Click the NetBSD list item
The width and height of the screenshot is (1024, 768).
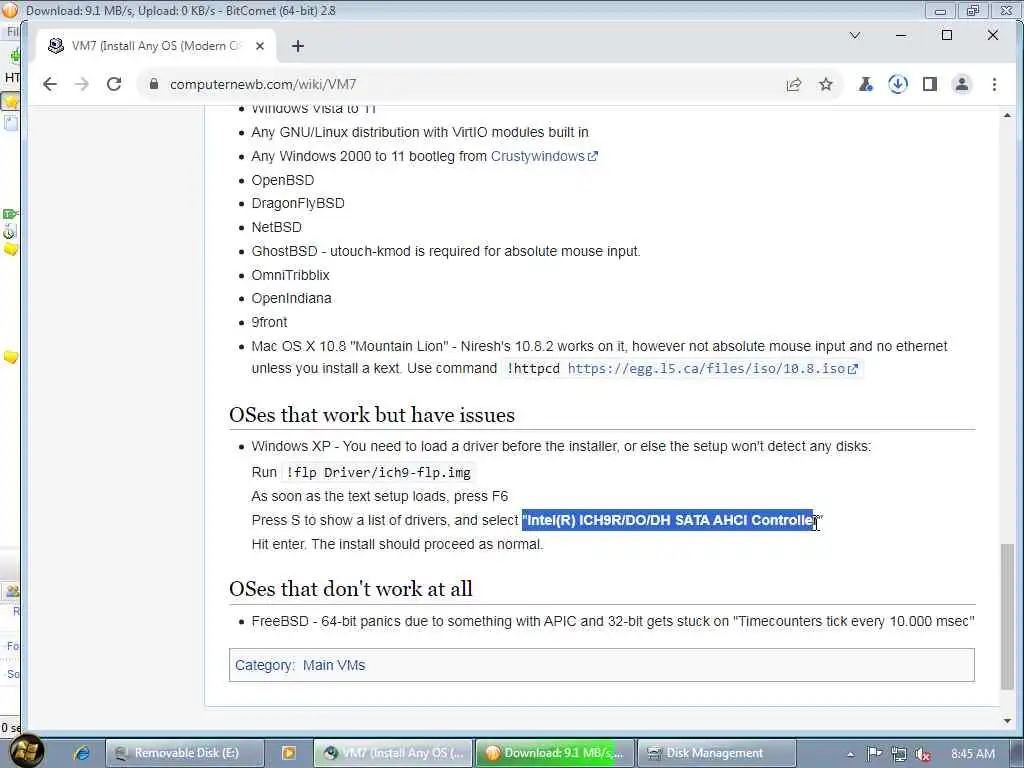pyautogui.click(x=276, y=227)
